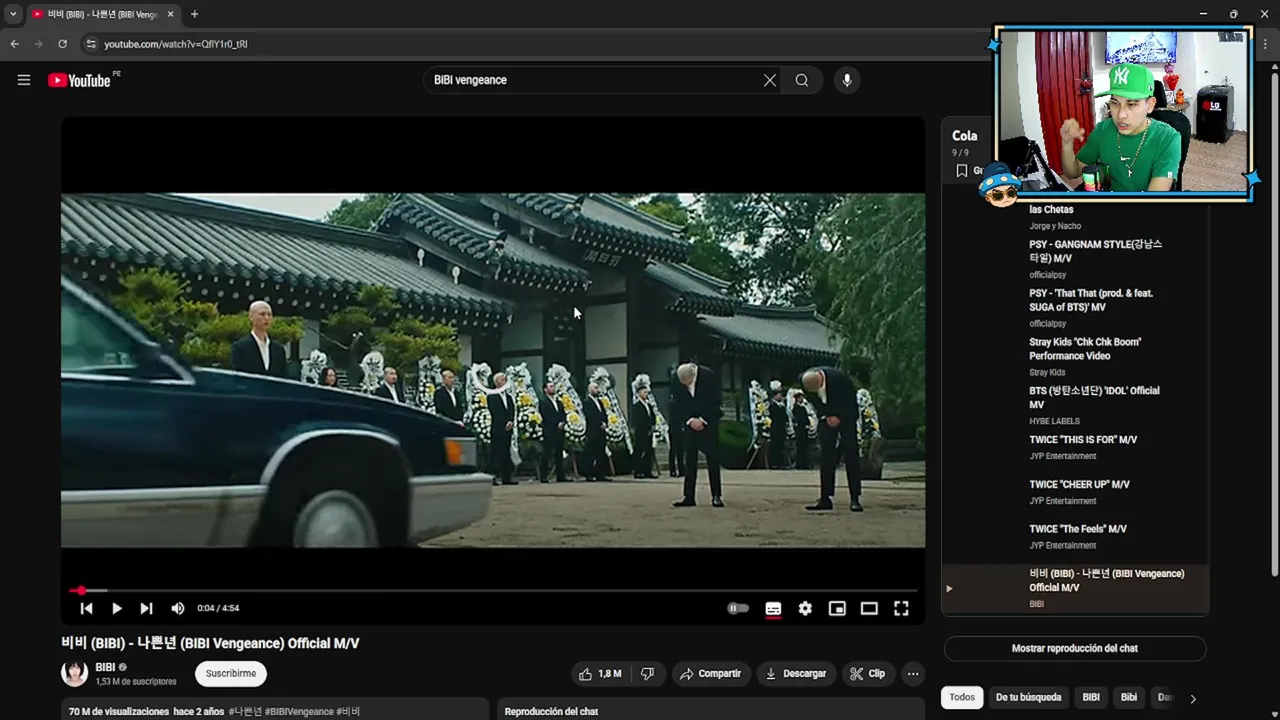Open the tab search dropdown

pyautogui.click(x=13, y=14)
